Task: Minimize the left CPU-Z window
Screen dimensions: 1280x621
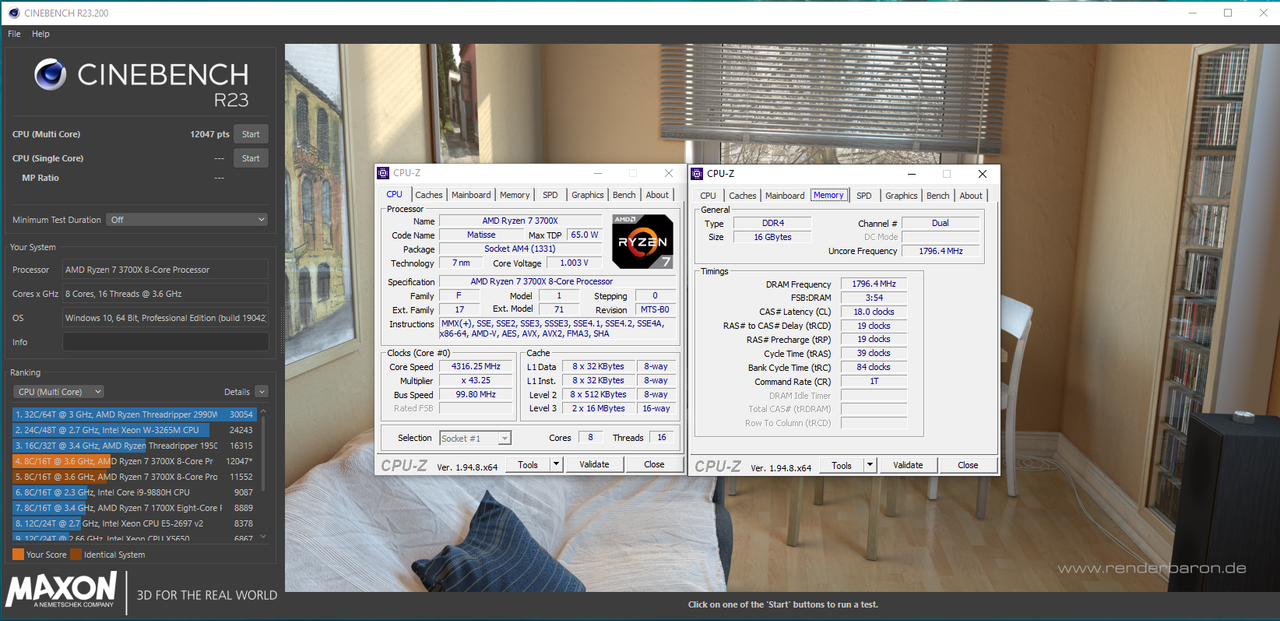Action: [x=596, y=173]
